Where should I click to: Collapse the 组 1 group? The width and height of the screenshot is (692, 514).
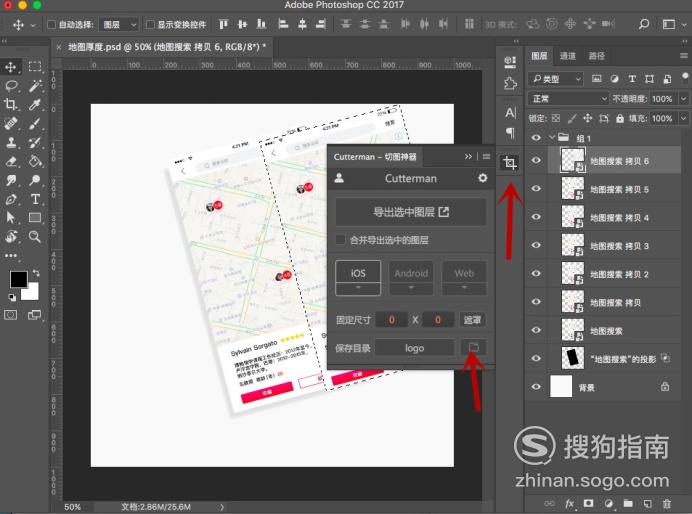(x=552, y=138)
